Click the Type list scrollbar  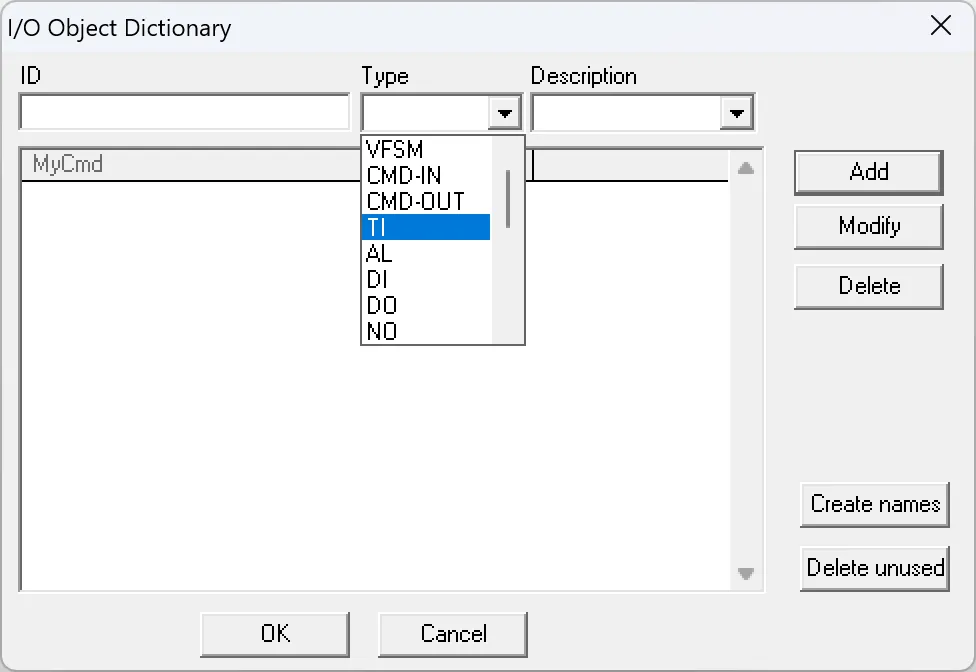pyautogui.click(x=507, y=200)
